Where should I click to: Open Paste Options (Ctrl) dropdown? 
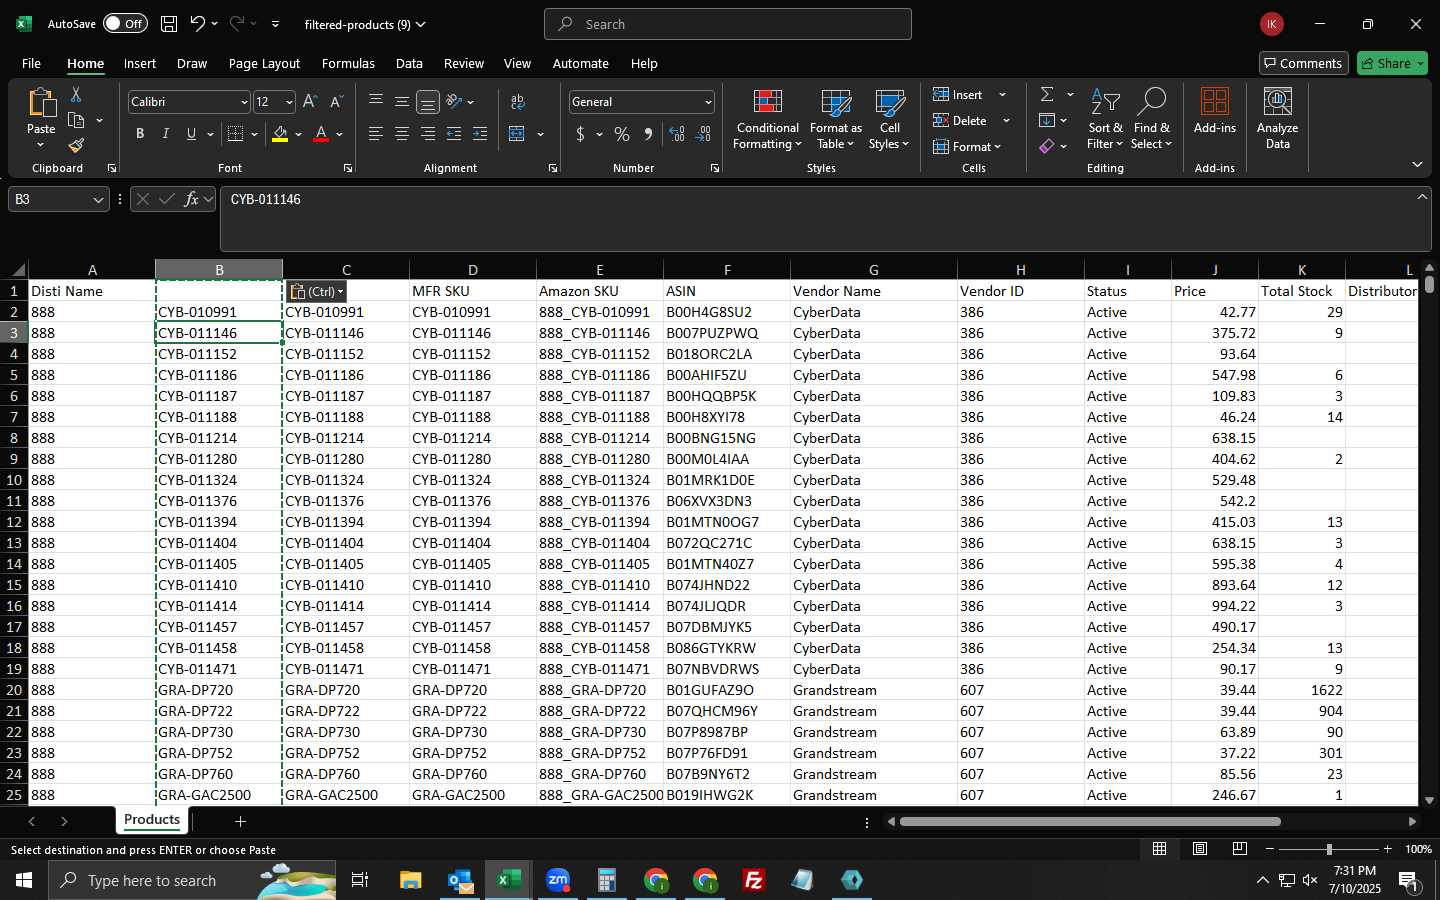317,292
